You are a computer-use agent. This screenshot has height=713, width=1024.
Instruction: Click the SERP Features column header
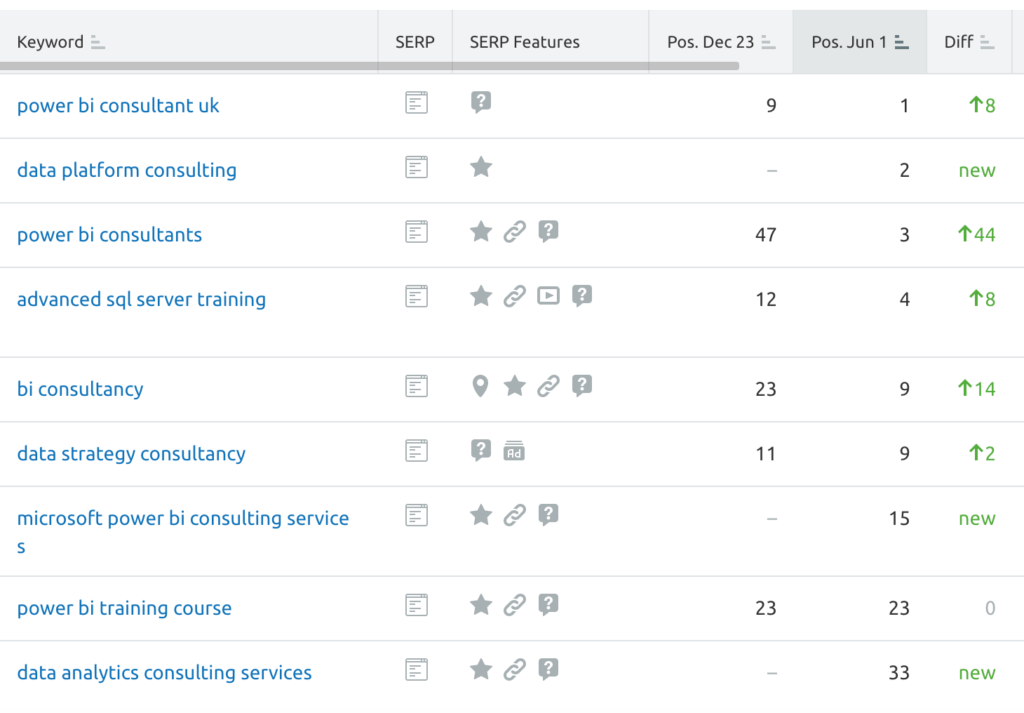[x=524, y=42]
